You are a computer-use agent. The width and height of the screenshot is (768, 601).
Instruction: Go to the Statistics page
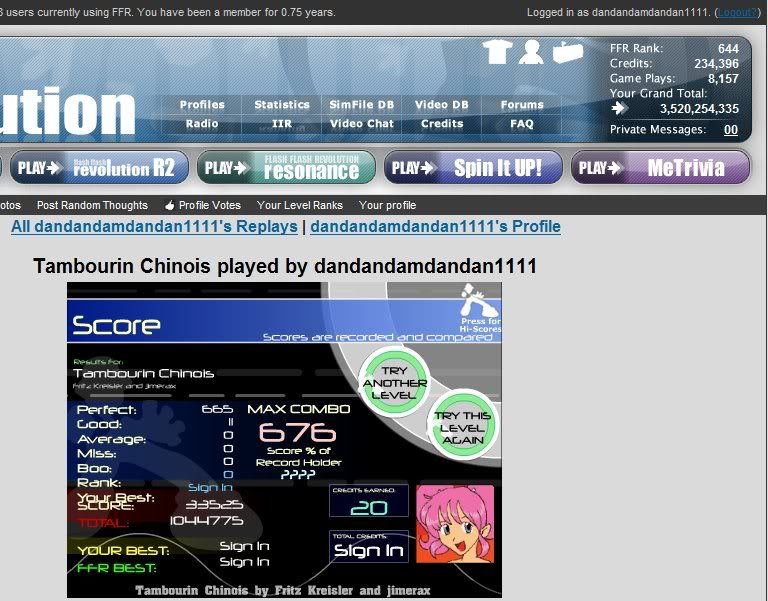pyautogui.click(x=282, y=105)
